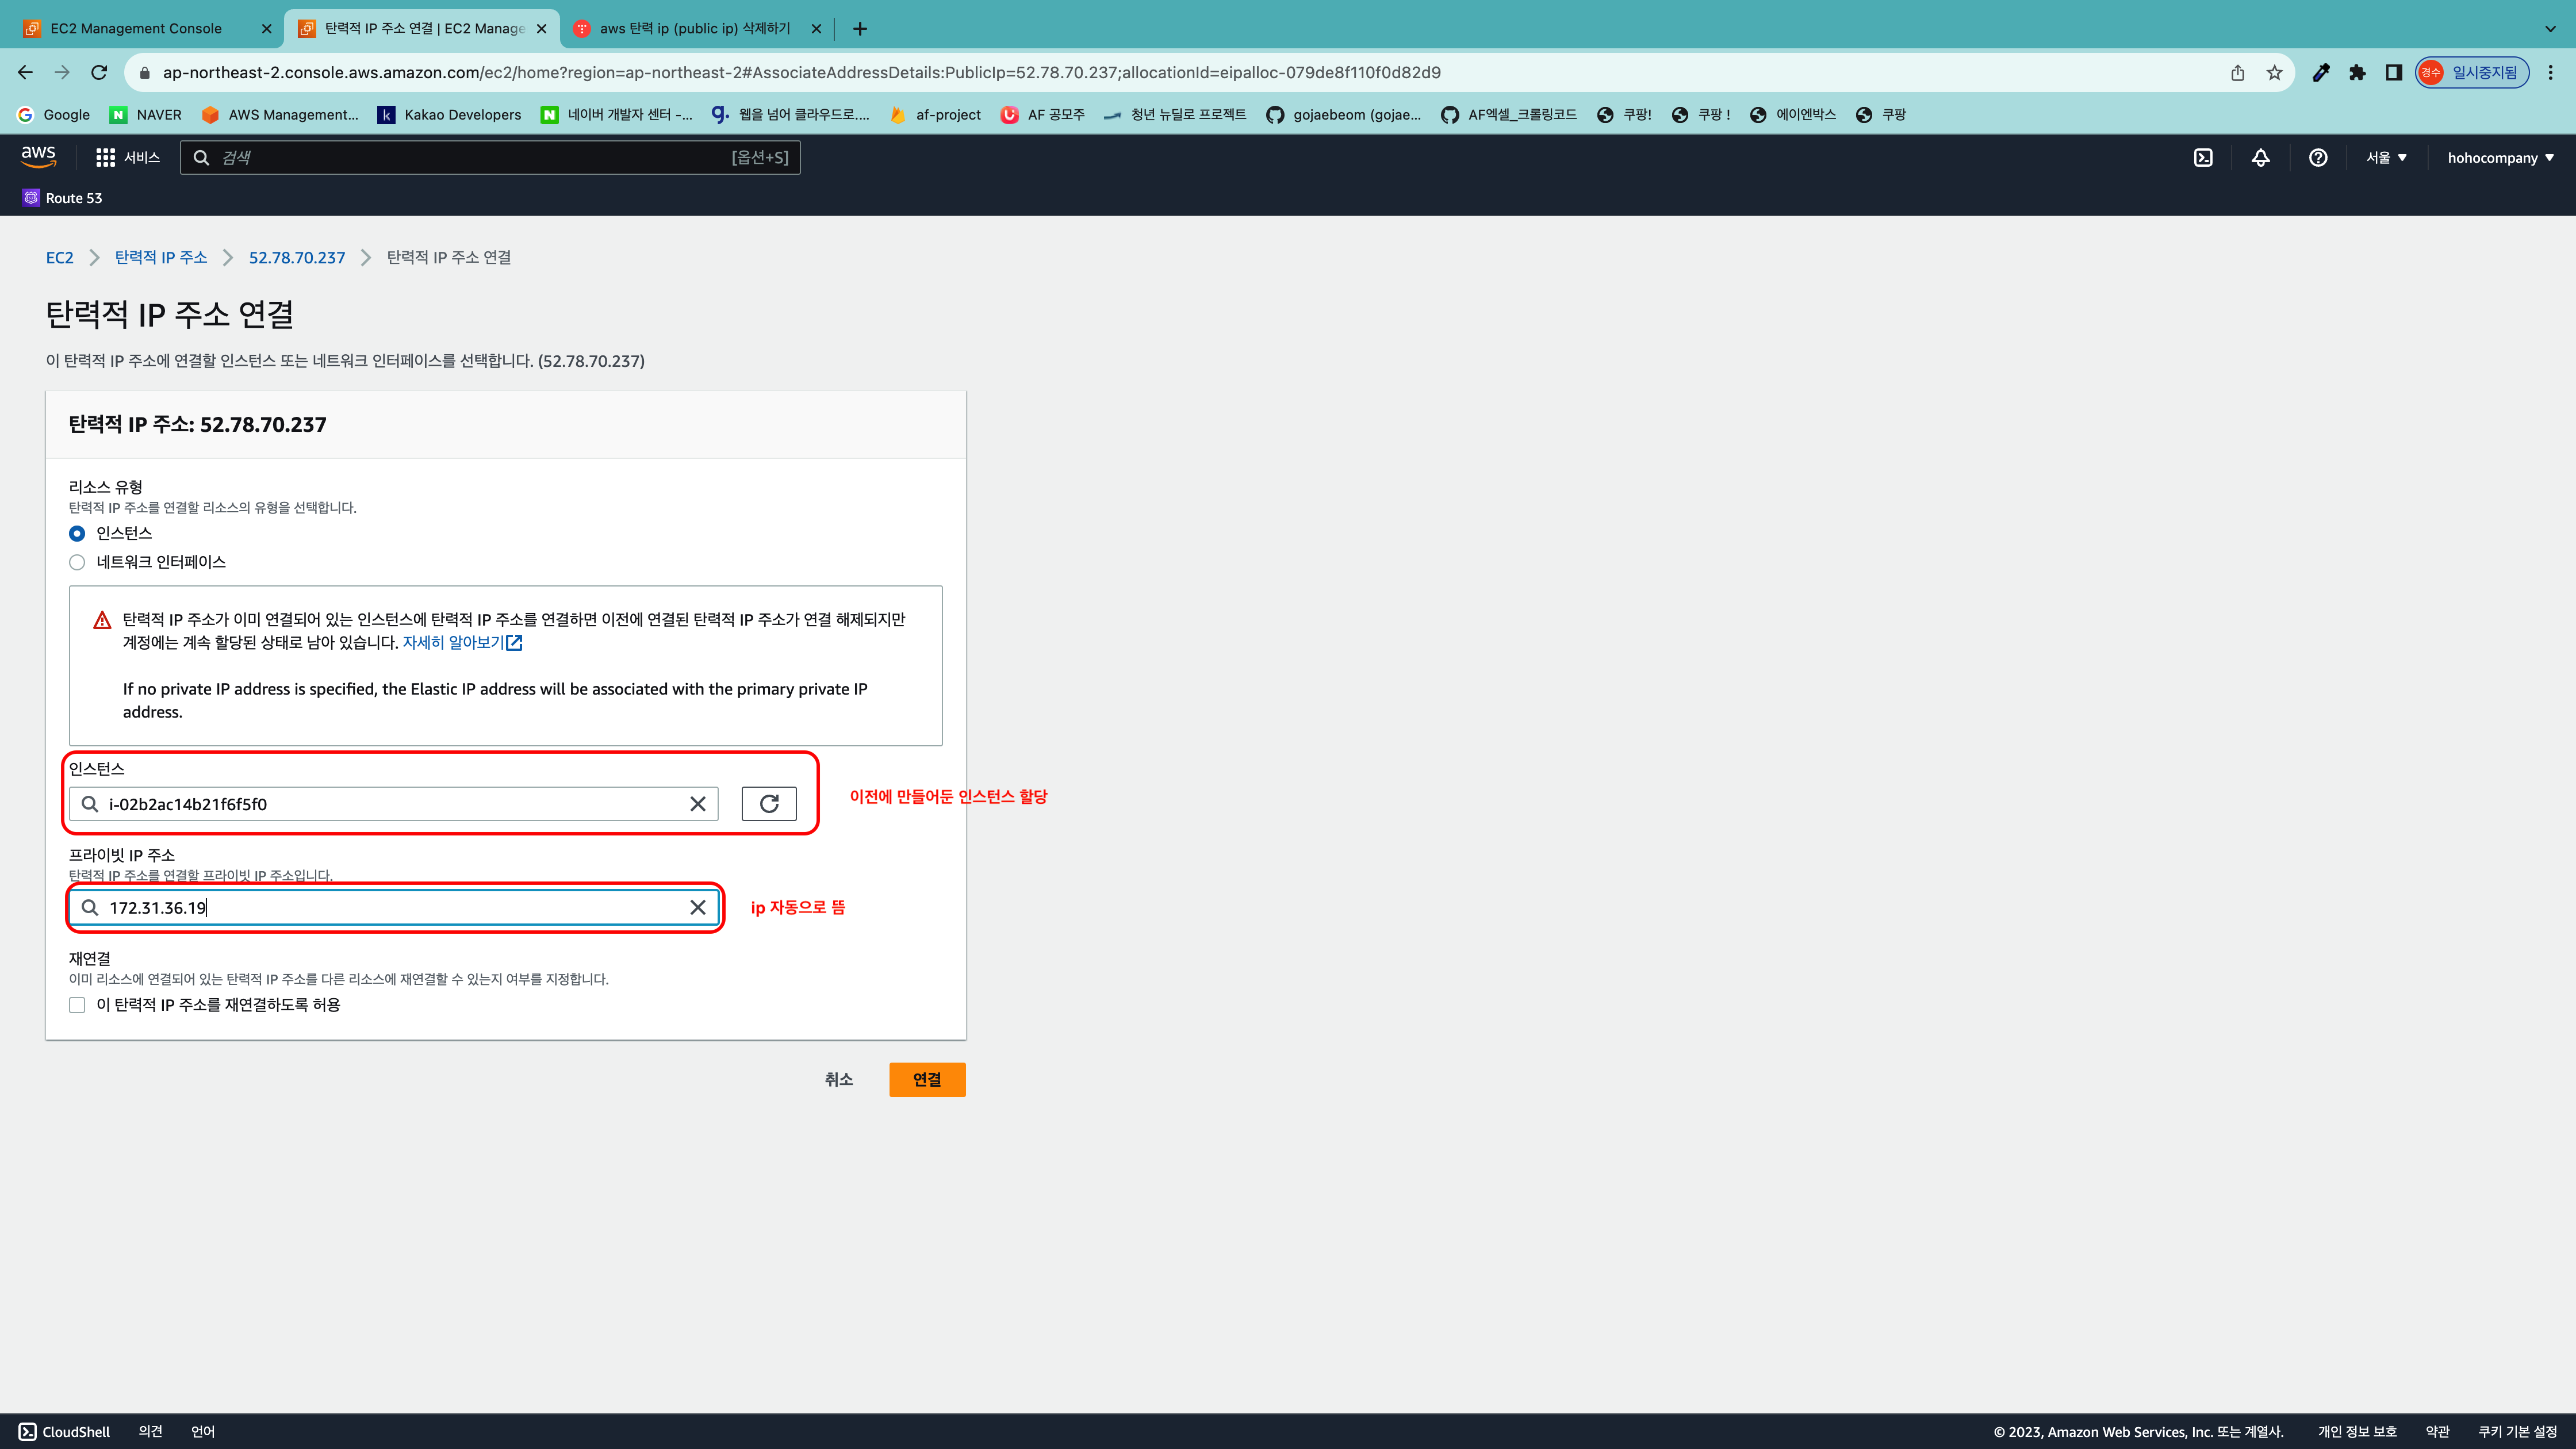The height and width of the screenshot is (1449, 2576).
Task: Click the AWS search input field
Action: (470, 158)
